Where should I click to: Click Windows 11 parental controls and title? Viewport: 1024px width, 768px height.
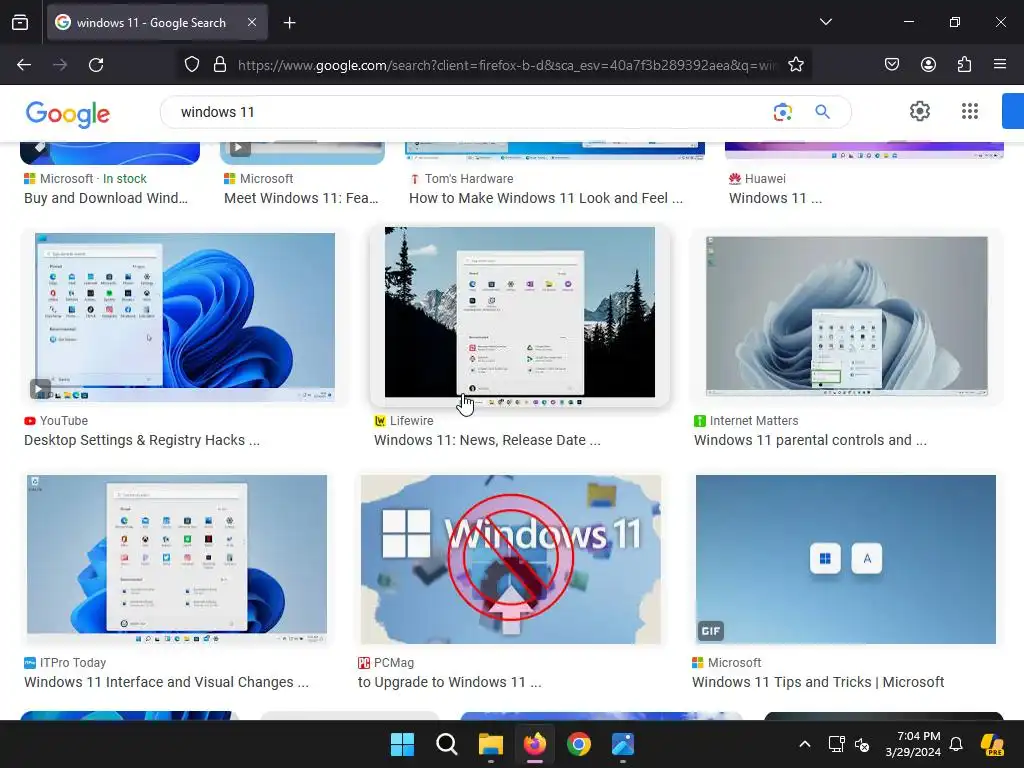(810, 440)
